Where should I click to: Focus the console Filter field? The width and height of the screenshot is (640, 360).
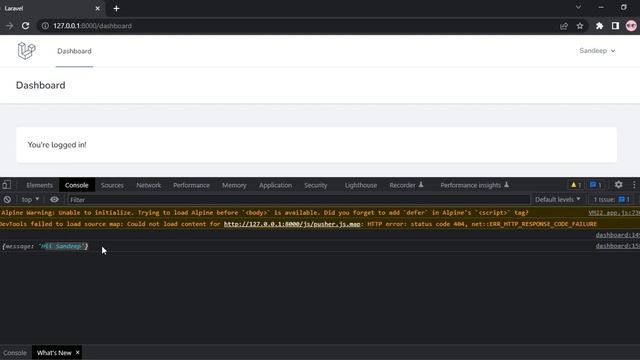[298, 200]
